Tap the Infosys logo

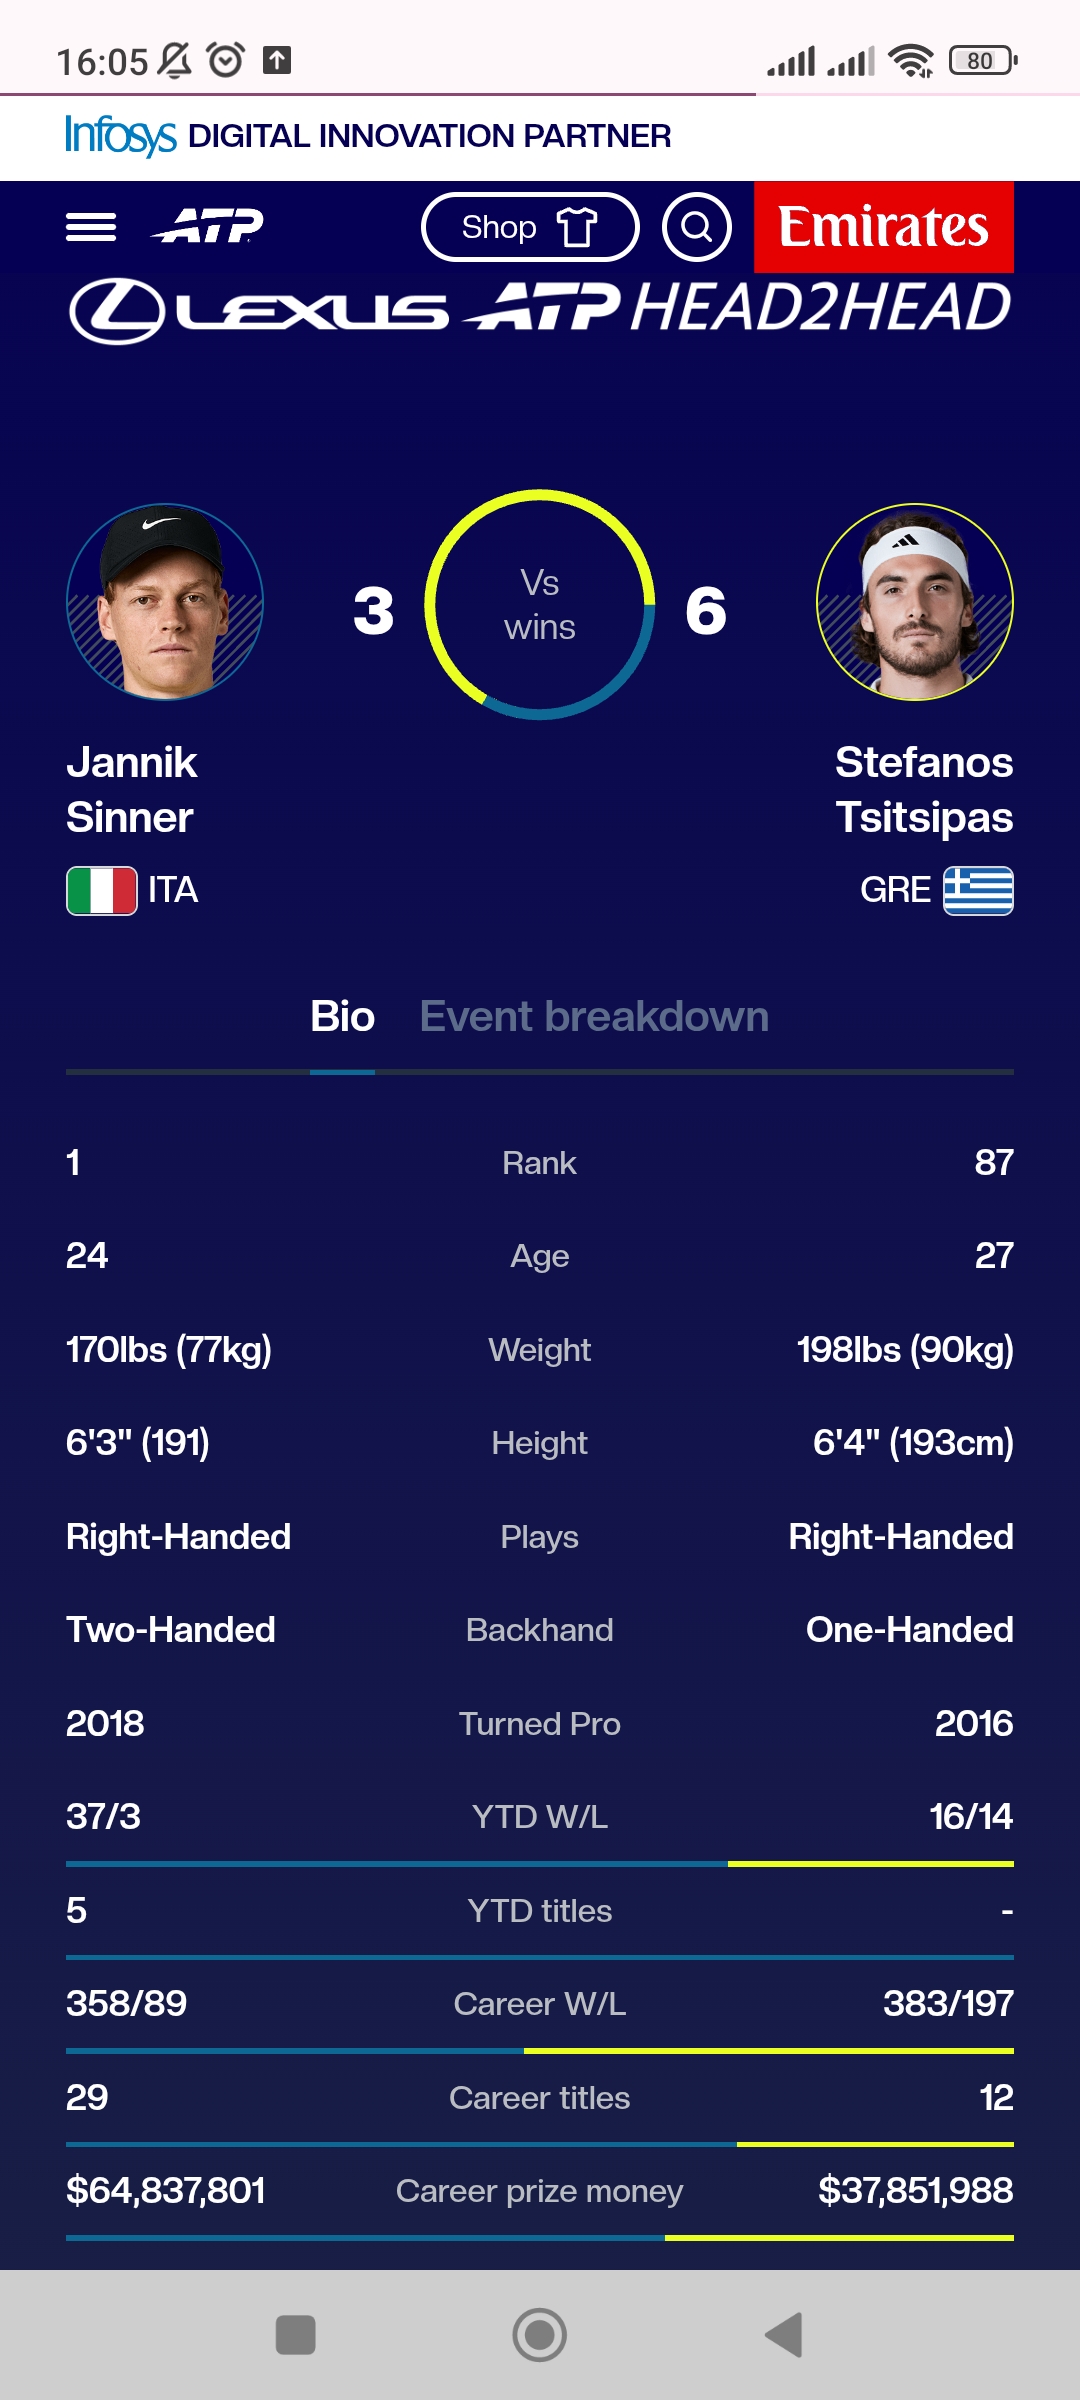click(x=121, y=136)
